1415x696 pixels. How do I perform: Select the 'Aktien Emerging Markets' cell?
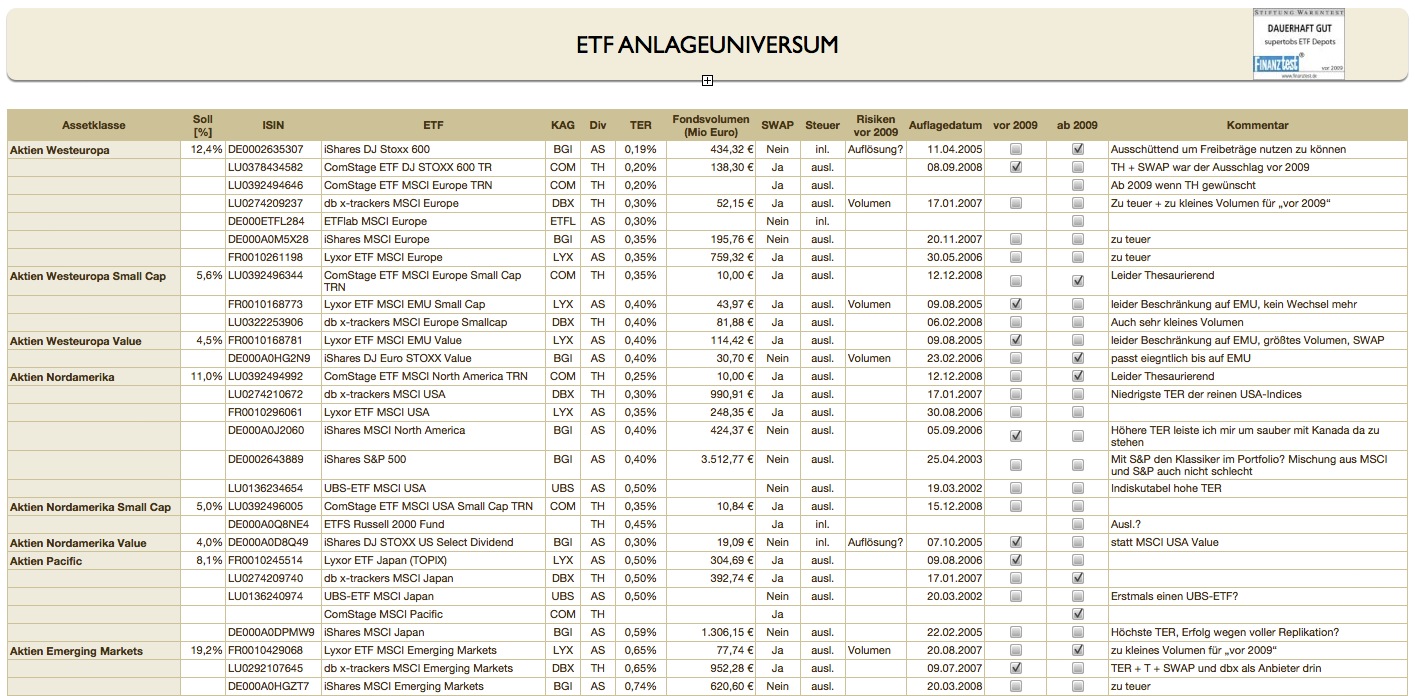click(94, 651)
